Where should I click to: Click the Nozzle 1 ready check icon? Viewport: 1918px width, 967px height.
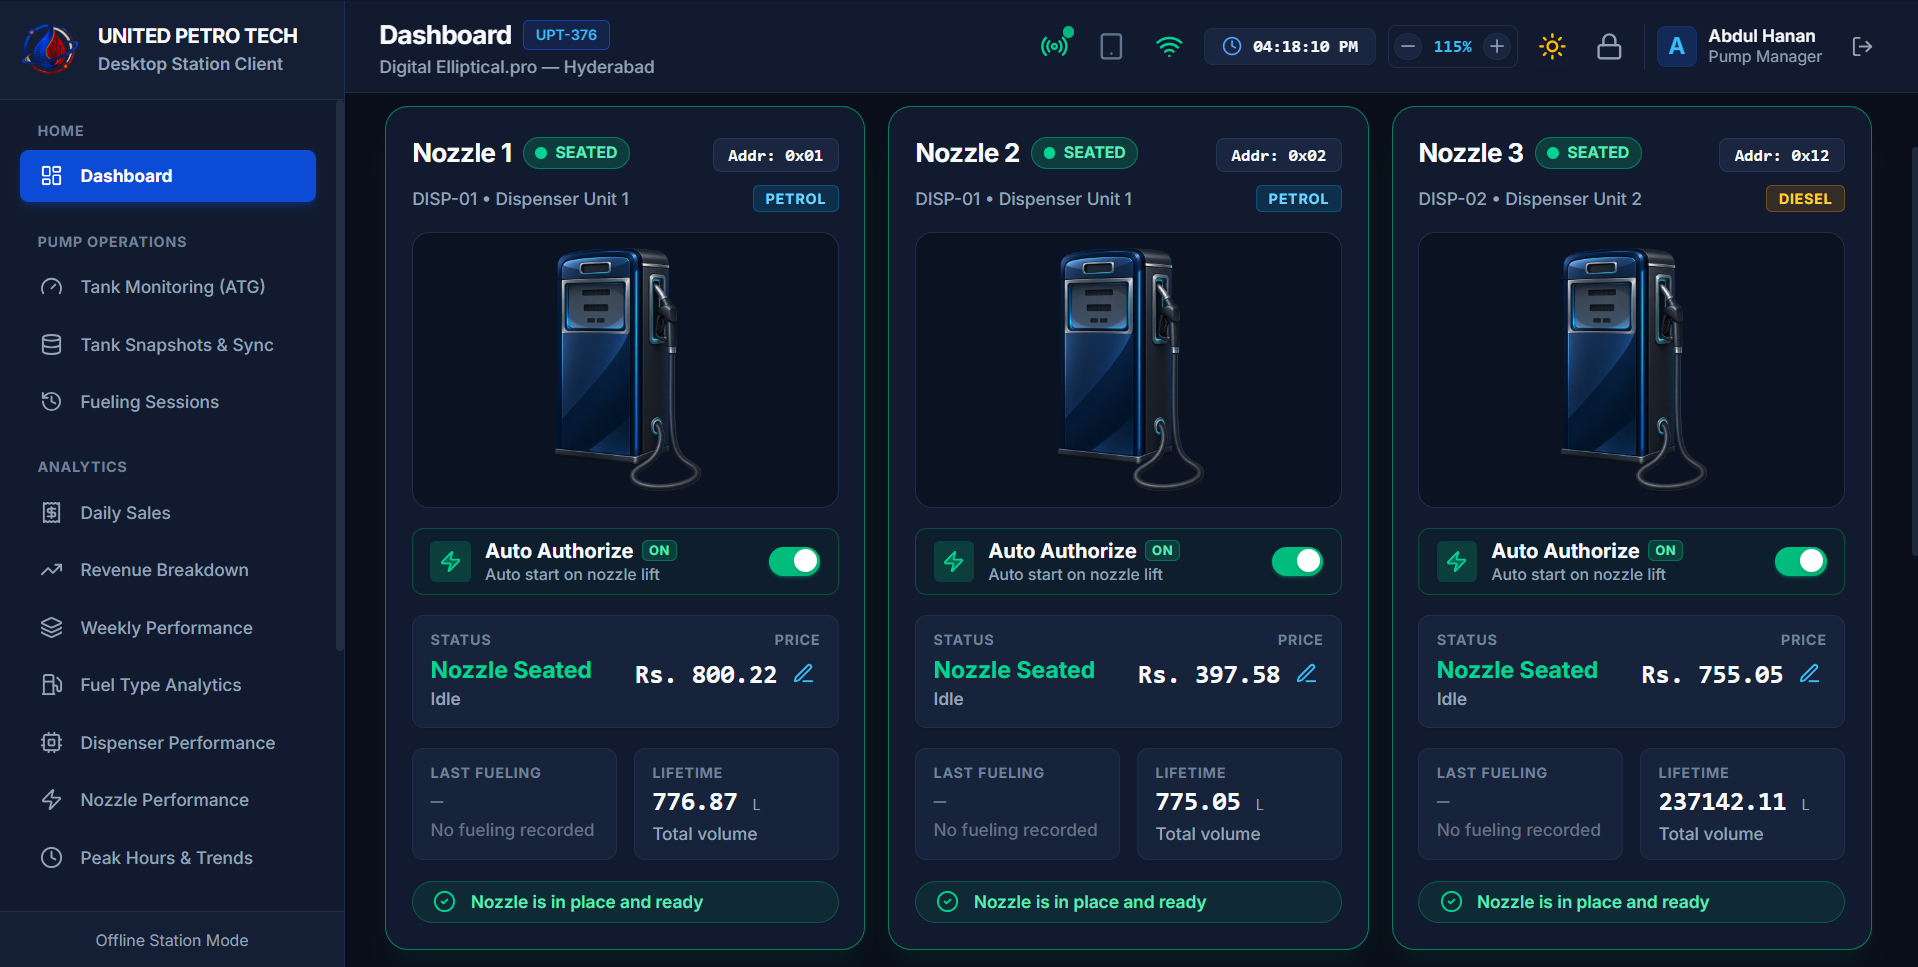click(445, 902)
